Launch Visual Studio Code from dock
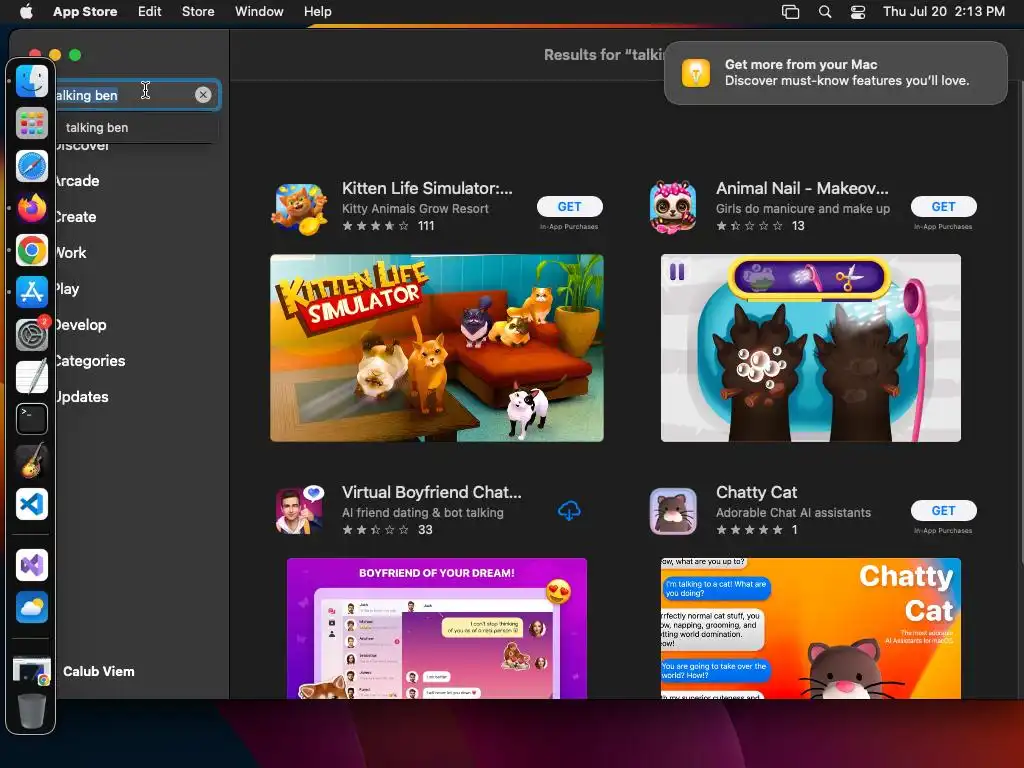Screen dimensions: 1024x768 pos(31,504)
